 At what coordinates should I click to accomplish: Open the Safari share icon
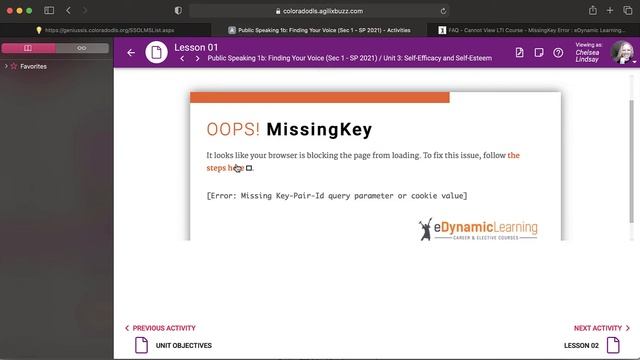(x=593, y=11)
